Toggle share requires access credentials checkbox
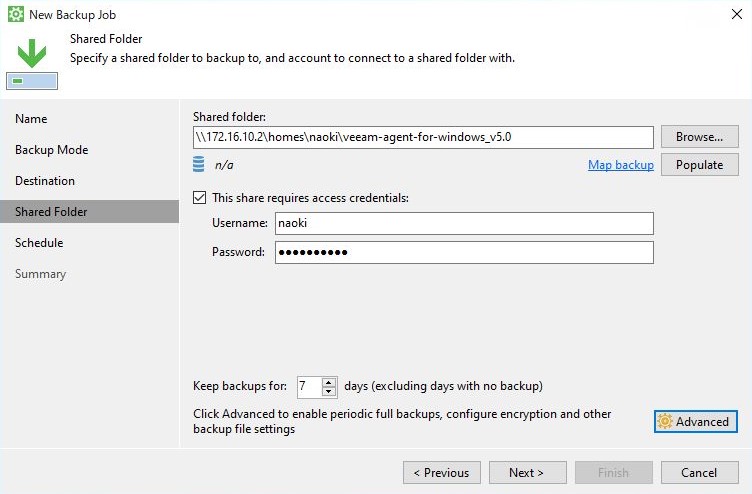The height and width of the screenshot is (494, 752). [200, 198]
